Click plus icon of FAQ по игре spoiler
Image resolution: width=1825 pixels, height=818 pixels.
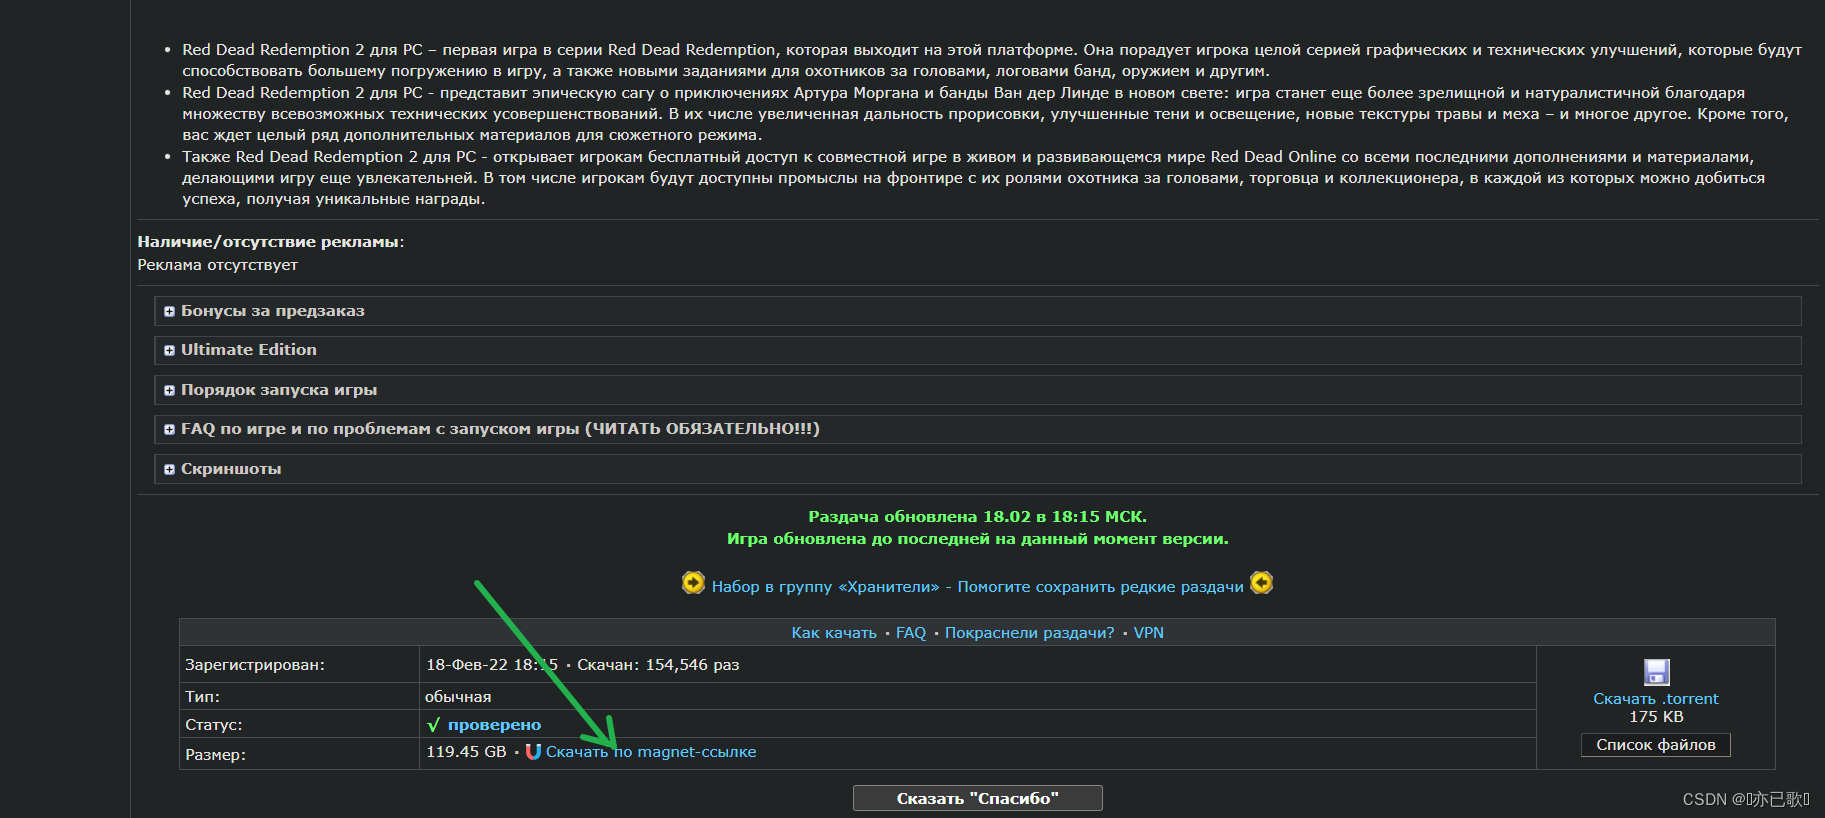point(169,430)
